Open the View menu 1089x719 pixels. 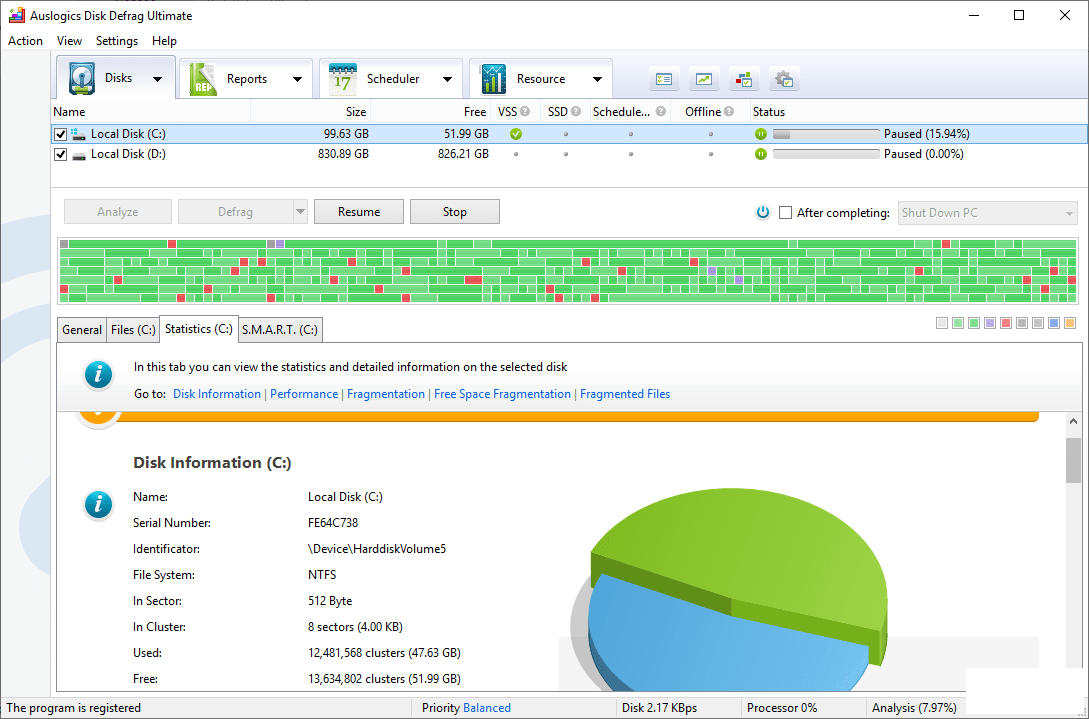point(69,41)
